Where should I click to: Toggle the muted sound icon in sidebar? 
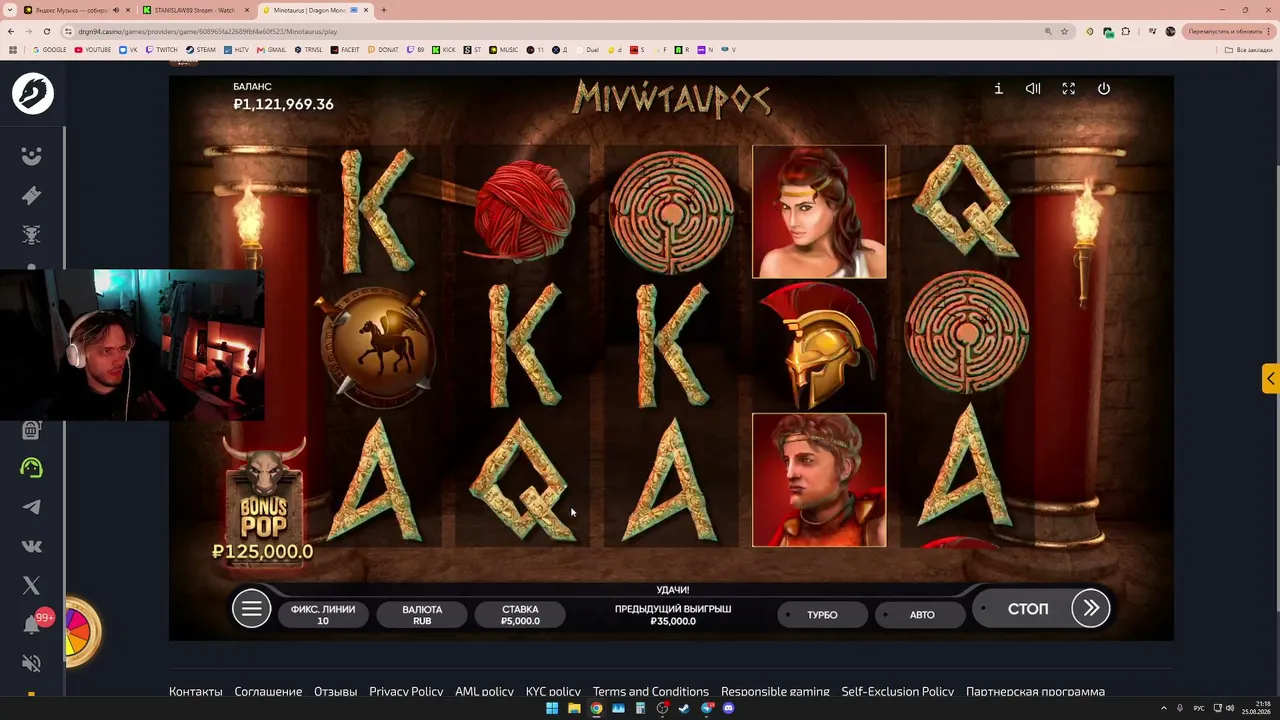point(32,663)
